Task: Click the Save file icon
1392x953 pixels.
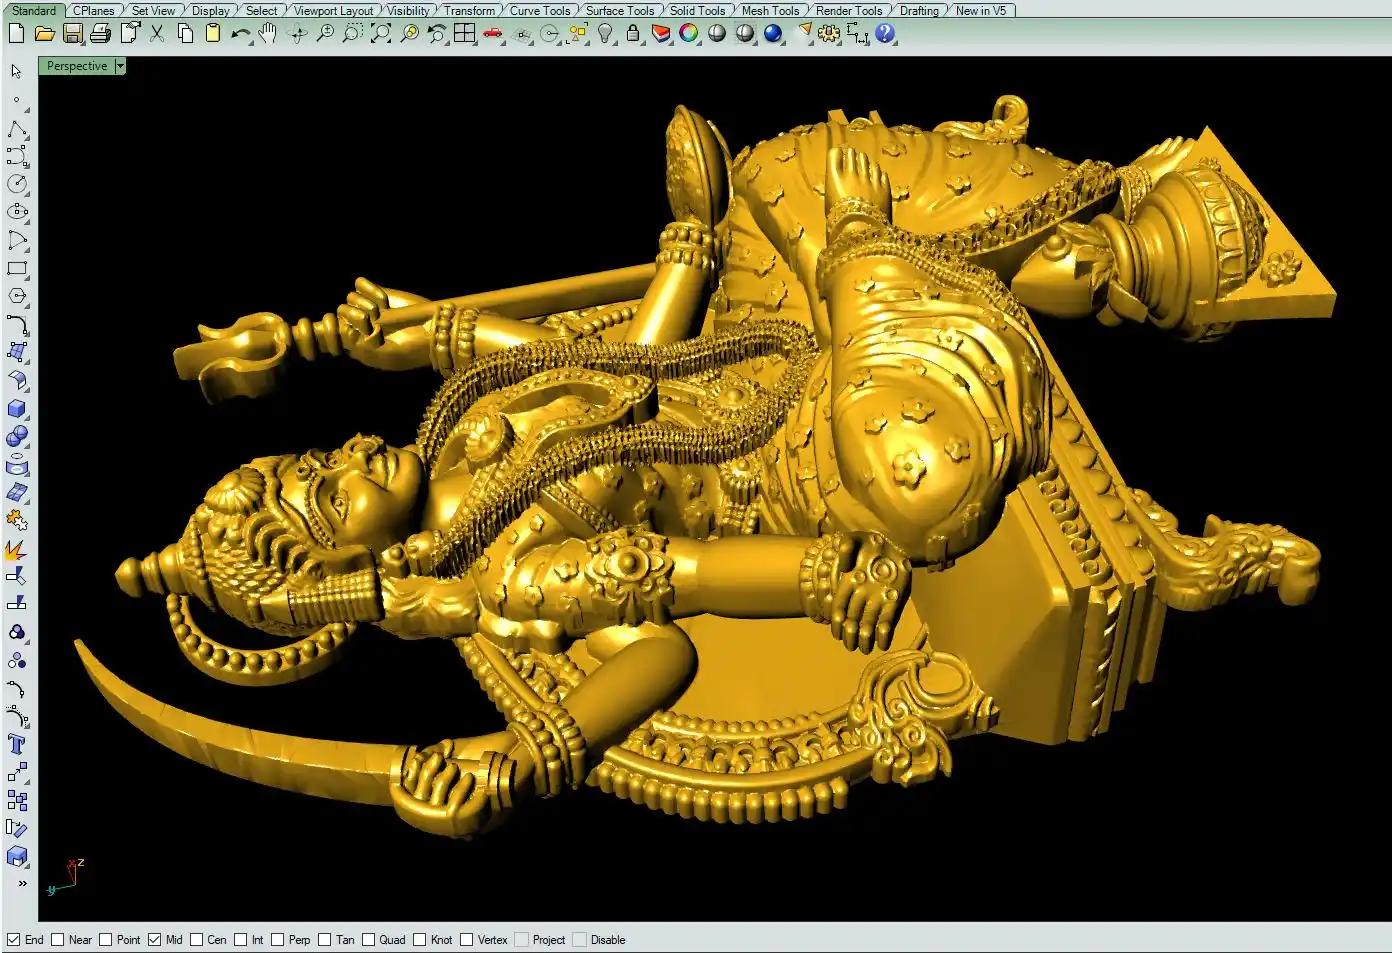Action: click(x=72, y=34)
